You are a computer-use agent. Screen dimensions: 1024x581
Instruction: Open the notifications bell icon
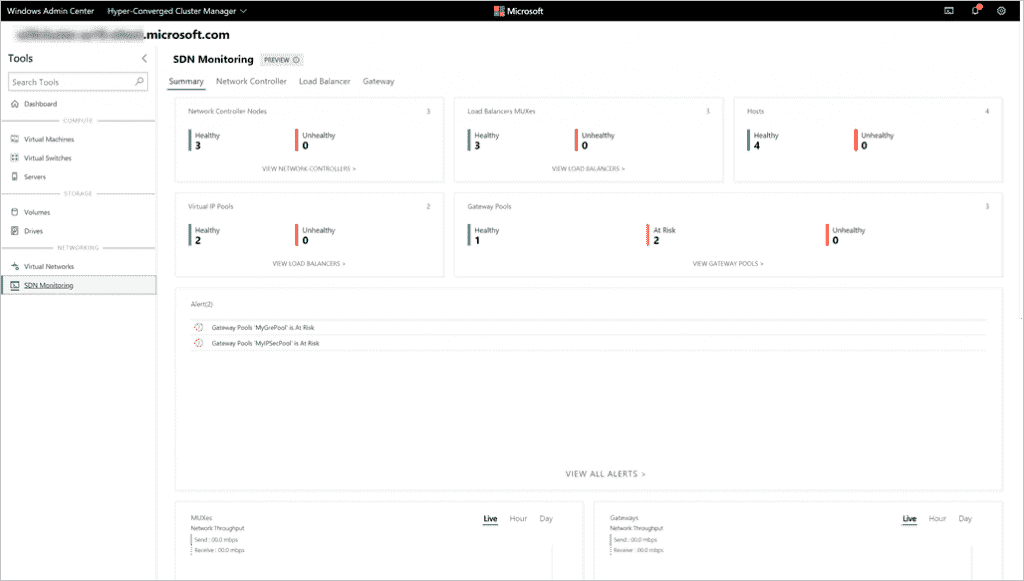click(976, 10)
